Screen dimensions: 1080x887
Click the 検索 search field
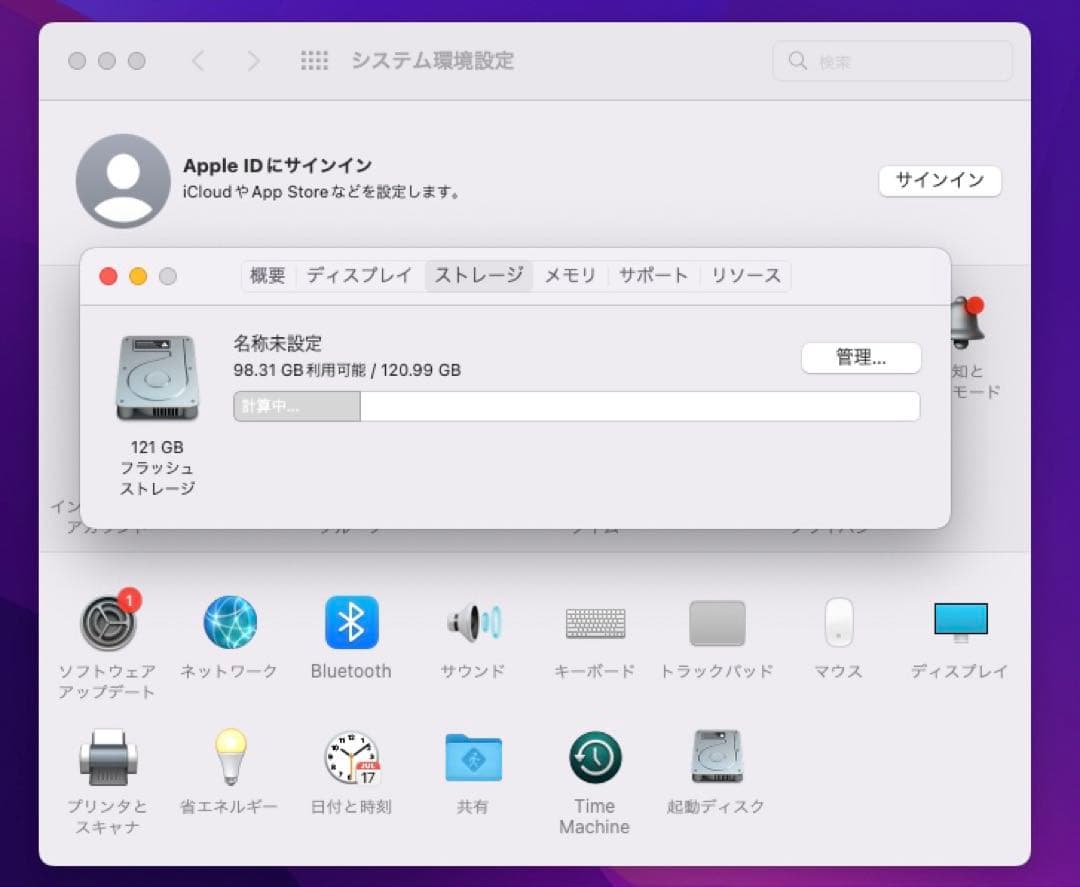coord(891,61)
